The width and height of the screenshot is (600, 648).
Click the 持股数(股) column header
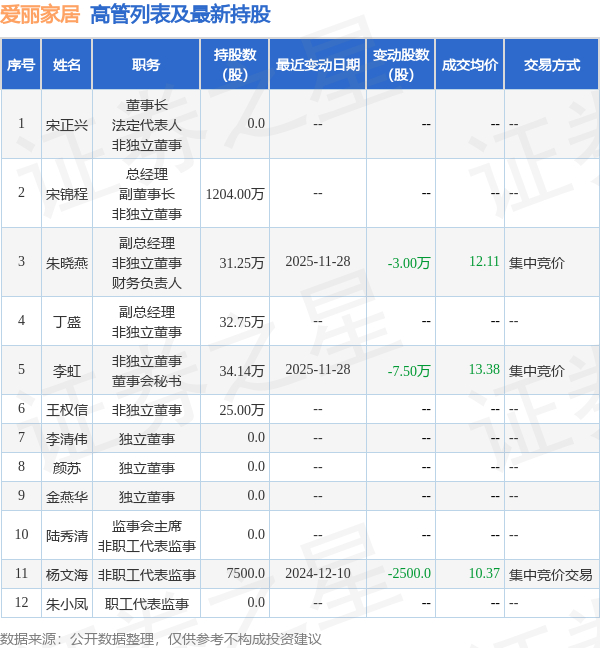[235, 65]
